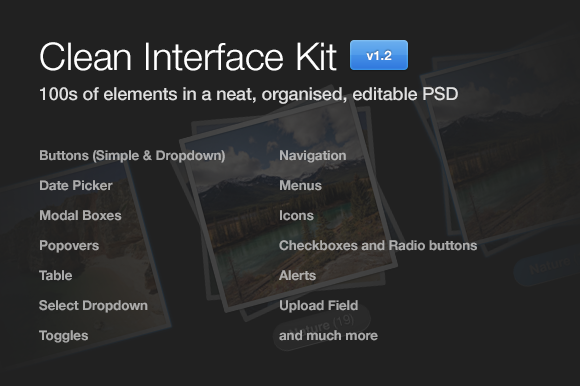580x386 pixels.
Task: Click the 'Alerts' feature text
Action: pos(297,275)
